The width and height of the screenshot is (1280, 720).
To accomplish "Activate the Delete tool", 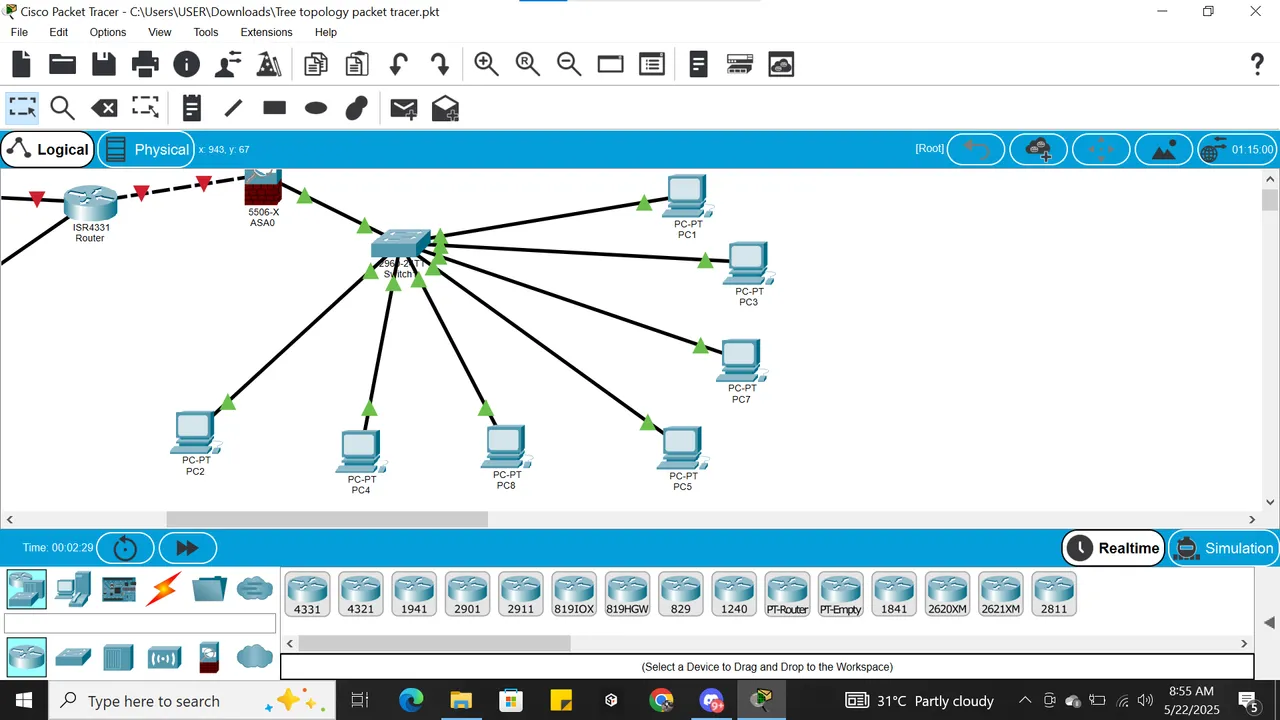I will pyautogui.click(x=104, y=108).
